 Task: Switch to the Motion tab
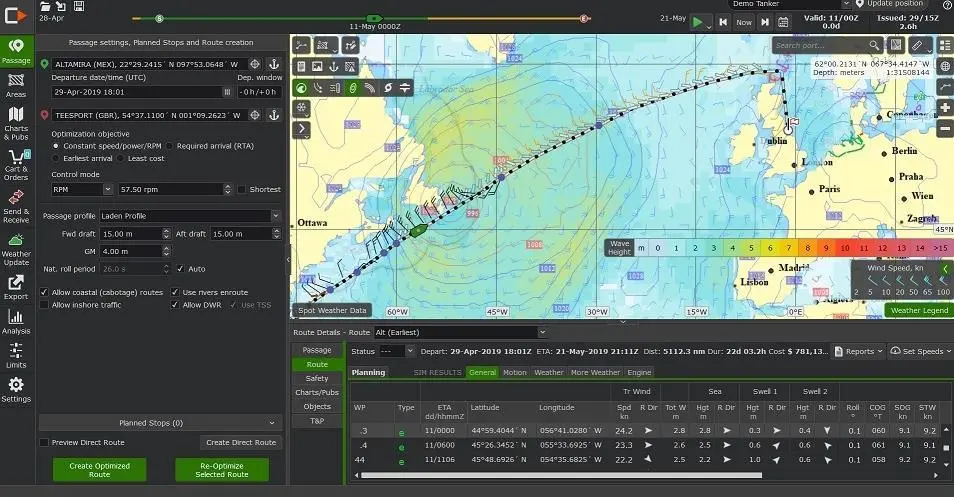515,372
